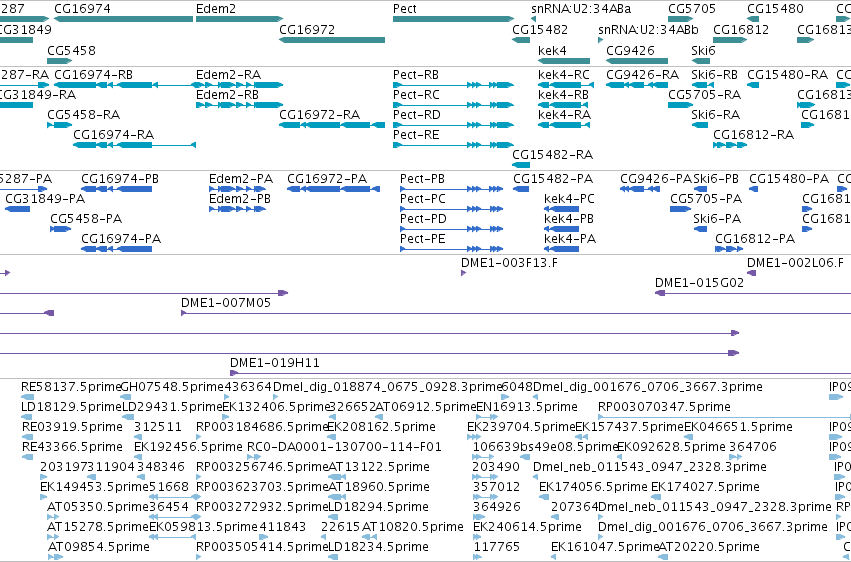The width and height of the screenshot is (851, 562).
Task: Open EST label RE43366.5prime
Action: click(72, 447)
